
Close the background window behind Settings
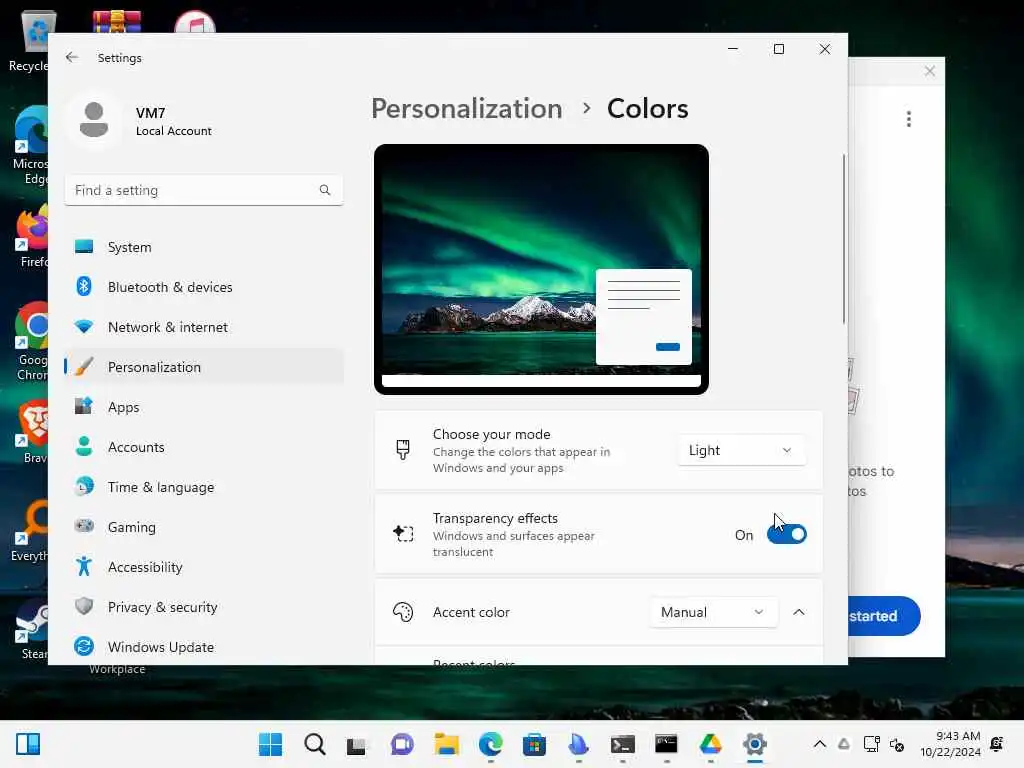coord(930,71)
